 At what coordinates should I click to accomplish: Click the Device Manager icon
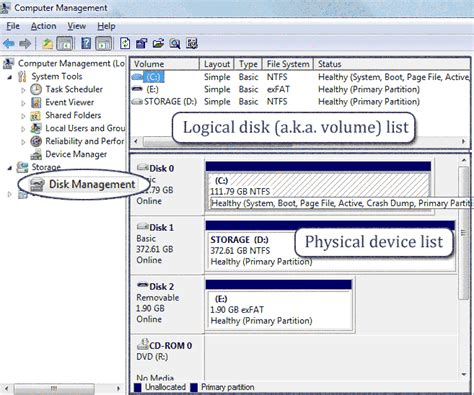click(36, 154)
